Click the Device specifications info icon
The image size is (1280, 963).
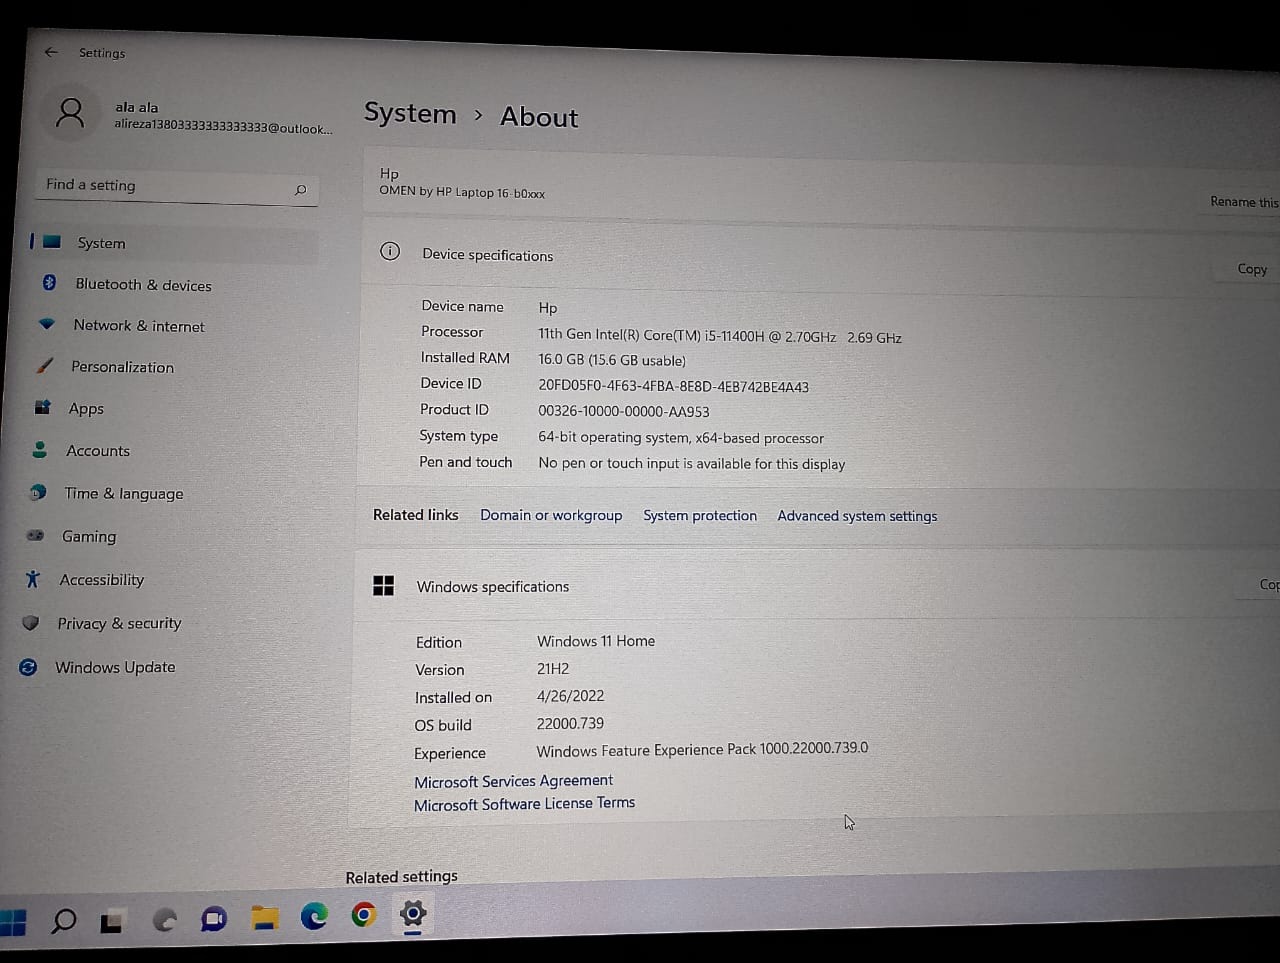pos(390,251)
